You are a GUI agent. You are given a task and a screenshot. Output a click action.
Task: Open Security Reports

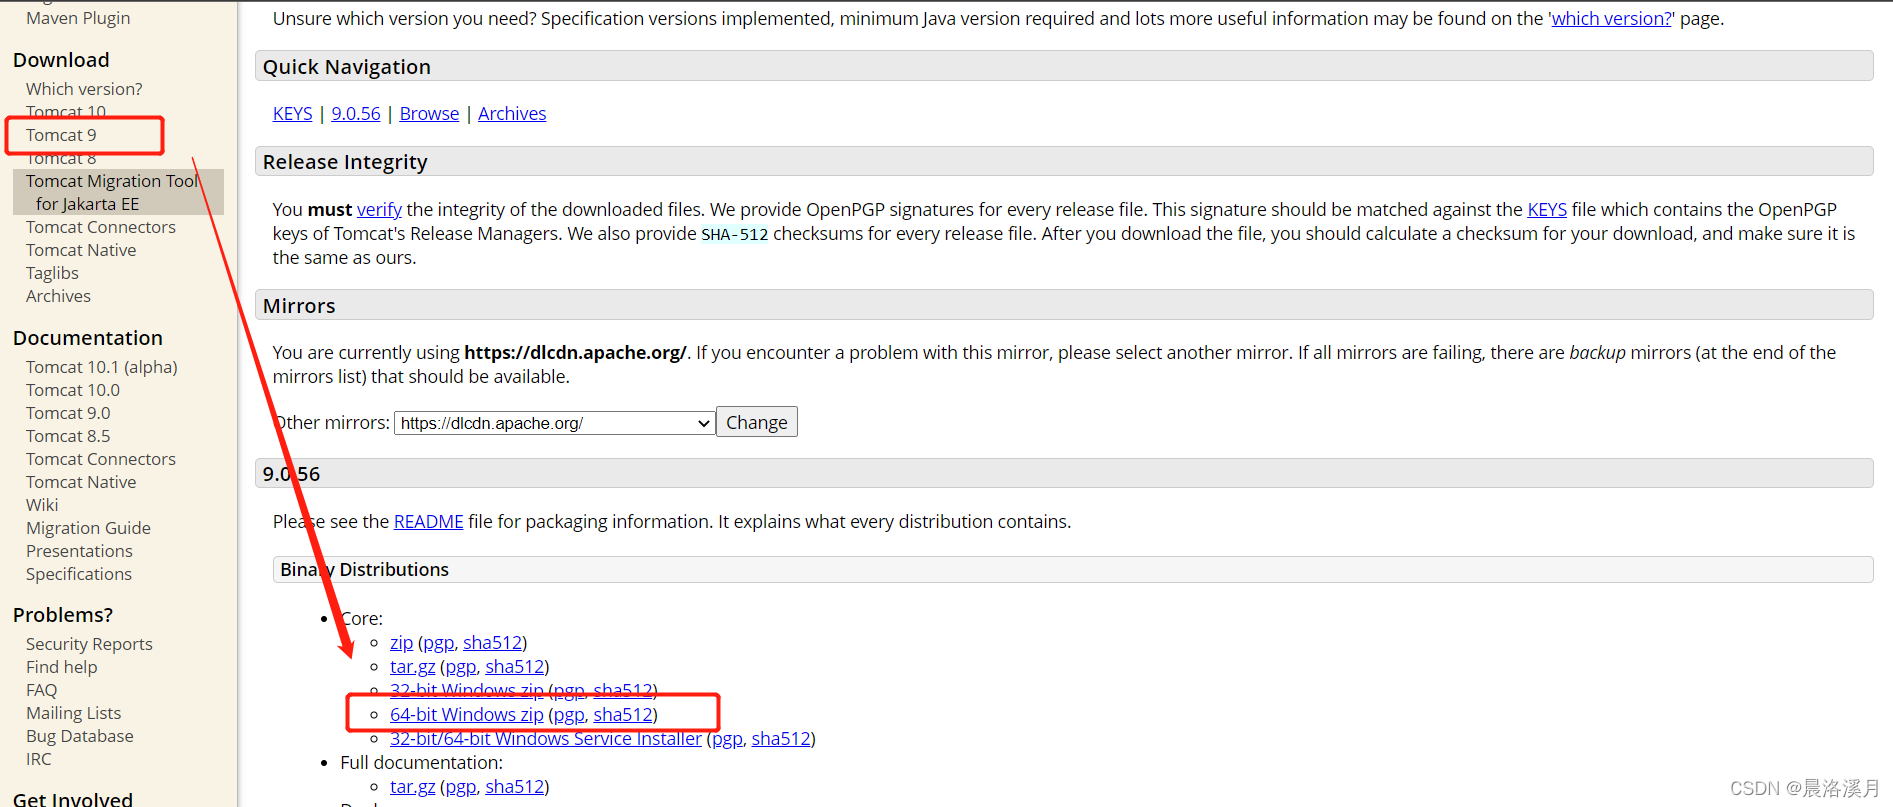point(89,644)
